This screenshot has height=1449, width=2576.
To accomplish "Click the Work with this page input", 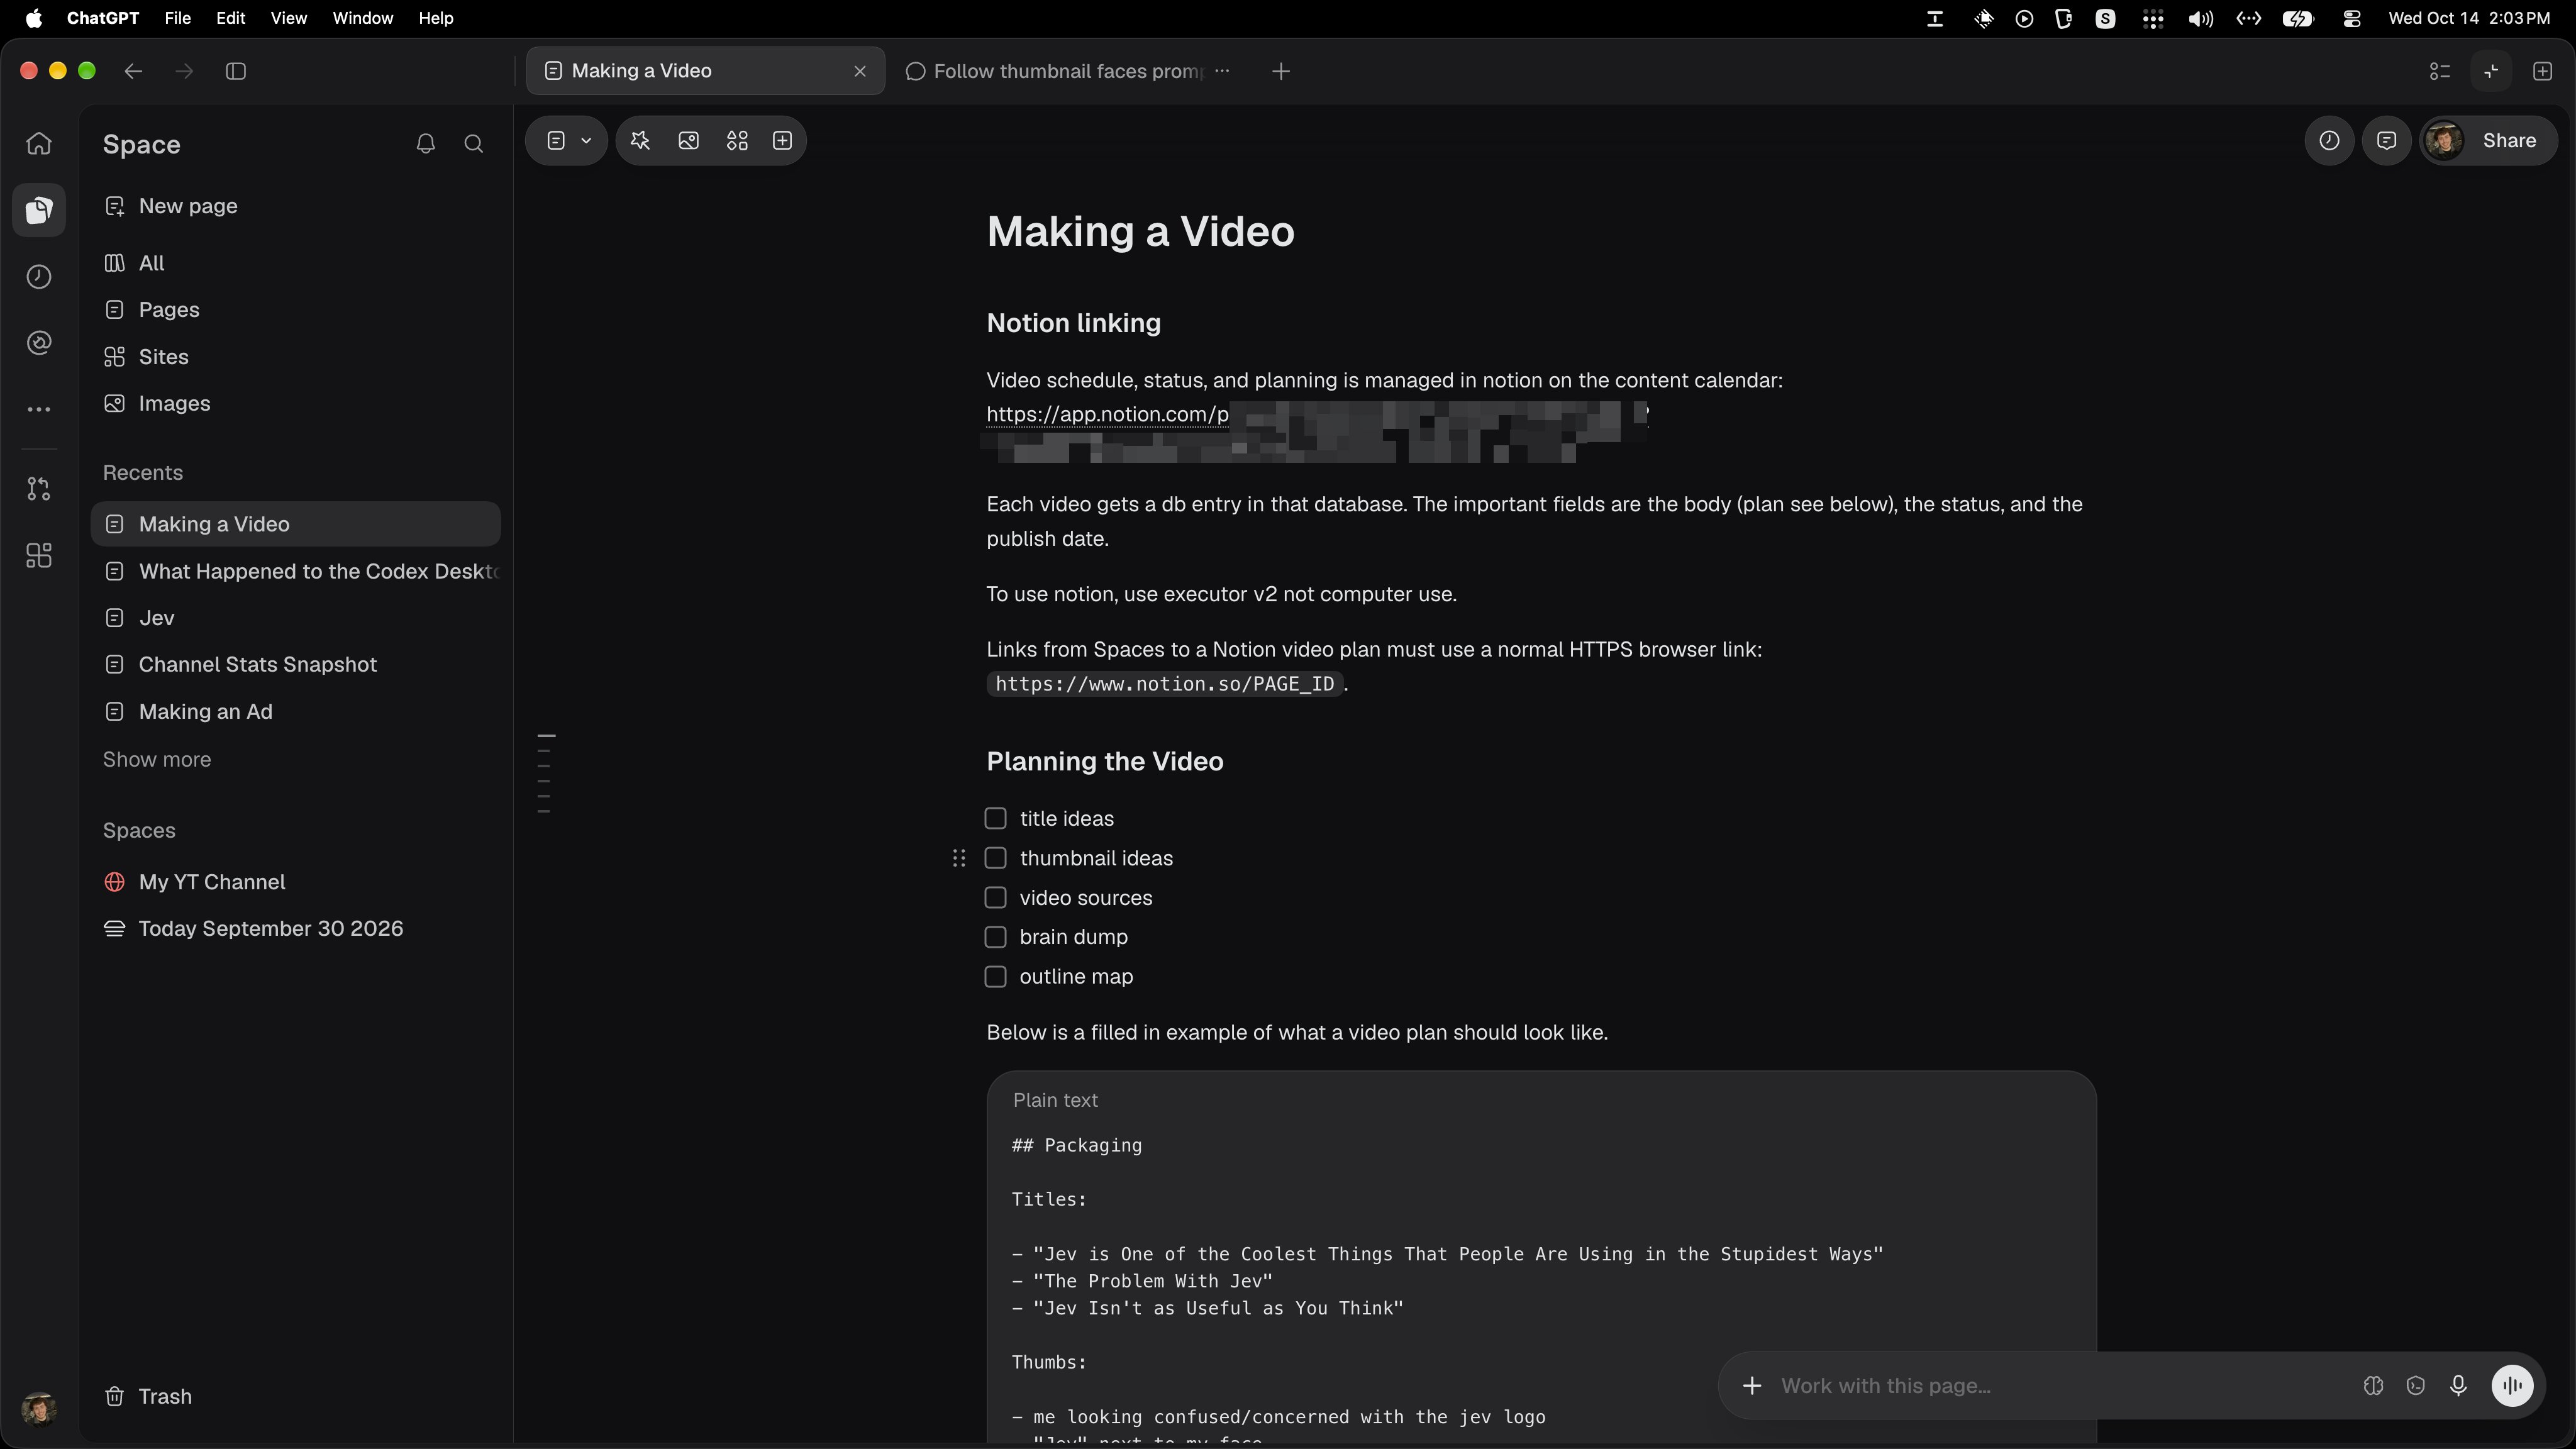I will (x=2060, y=1385).
